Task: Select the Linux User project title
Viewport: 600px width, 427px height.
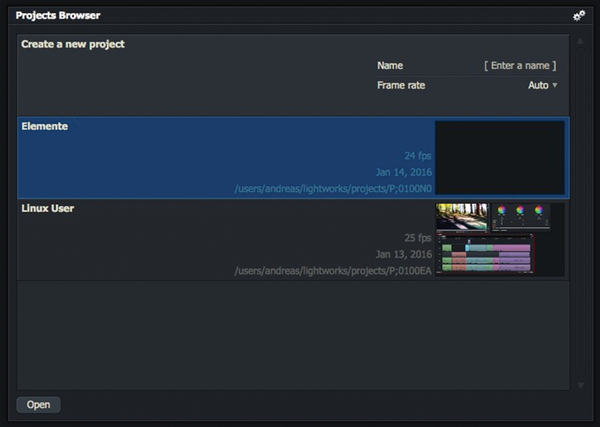Action: click(48, 208)
